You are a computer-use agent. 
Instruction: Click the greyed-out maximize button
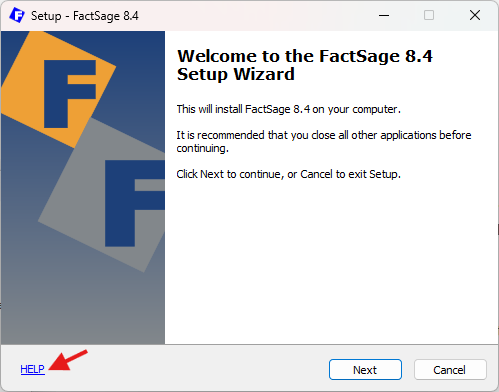(x=429, y=15)
